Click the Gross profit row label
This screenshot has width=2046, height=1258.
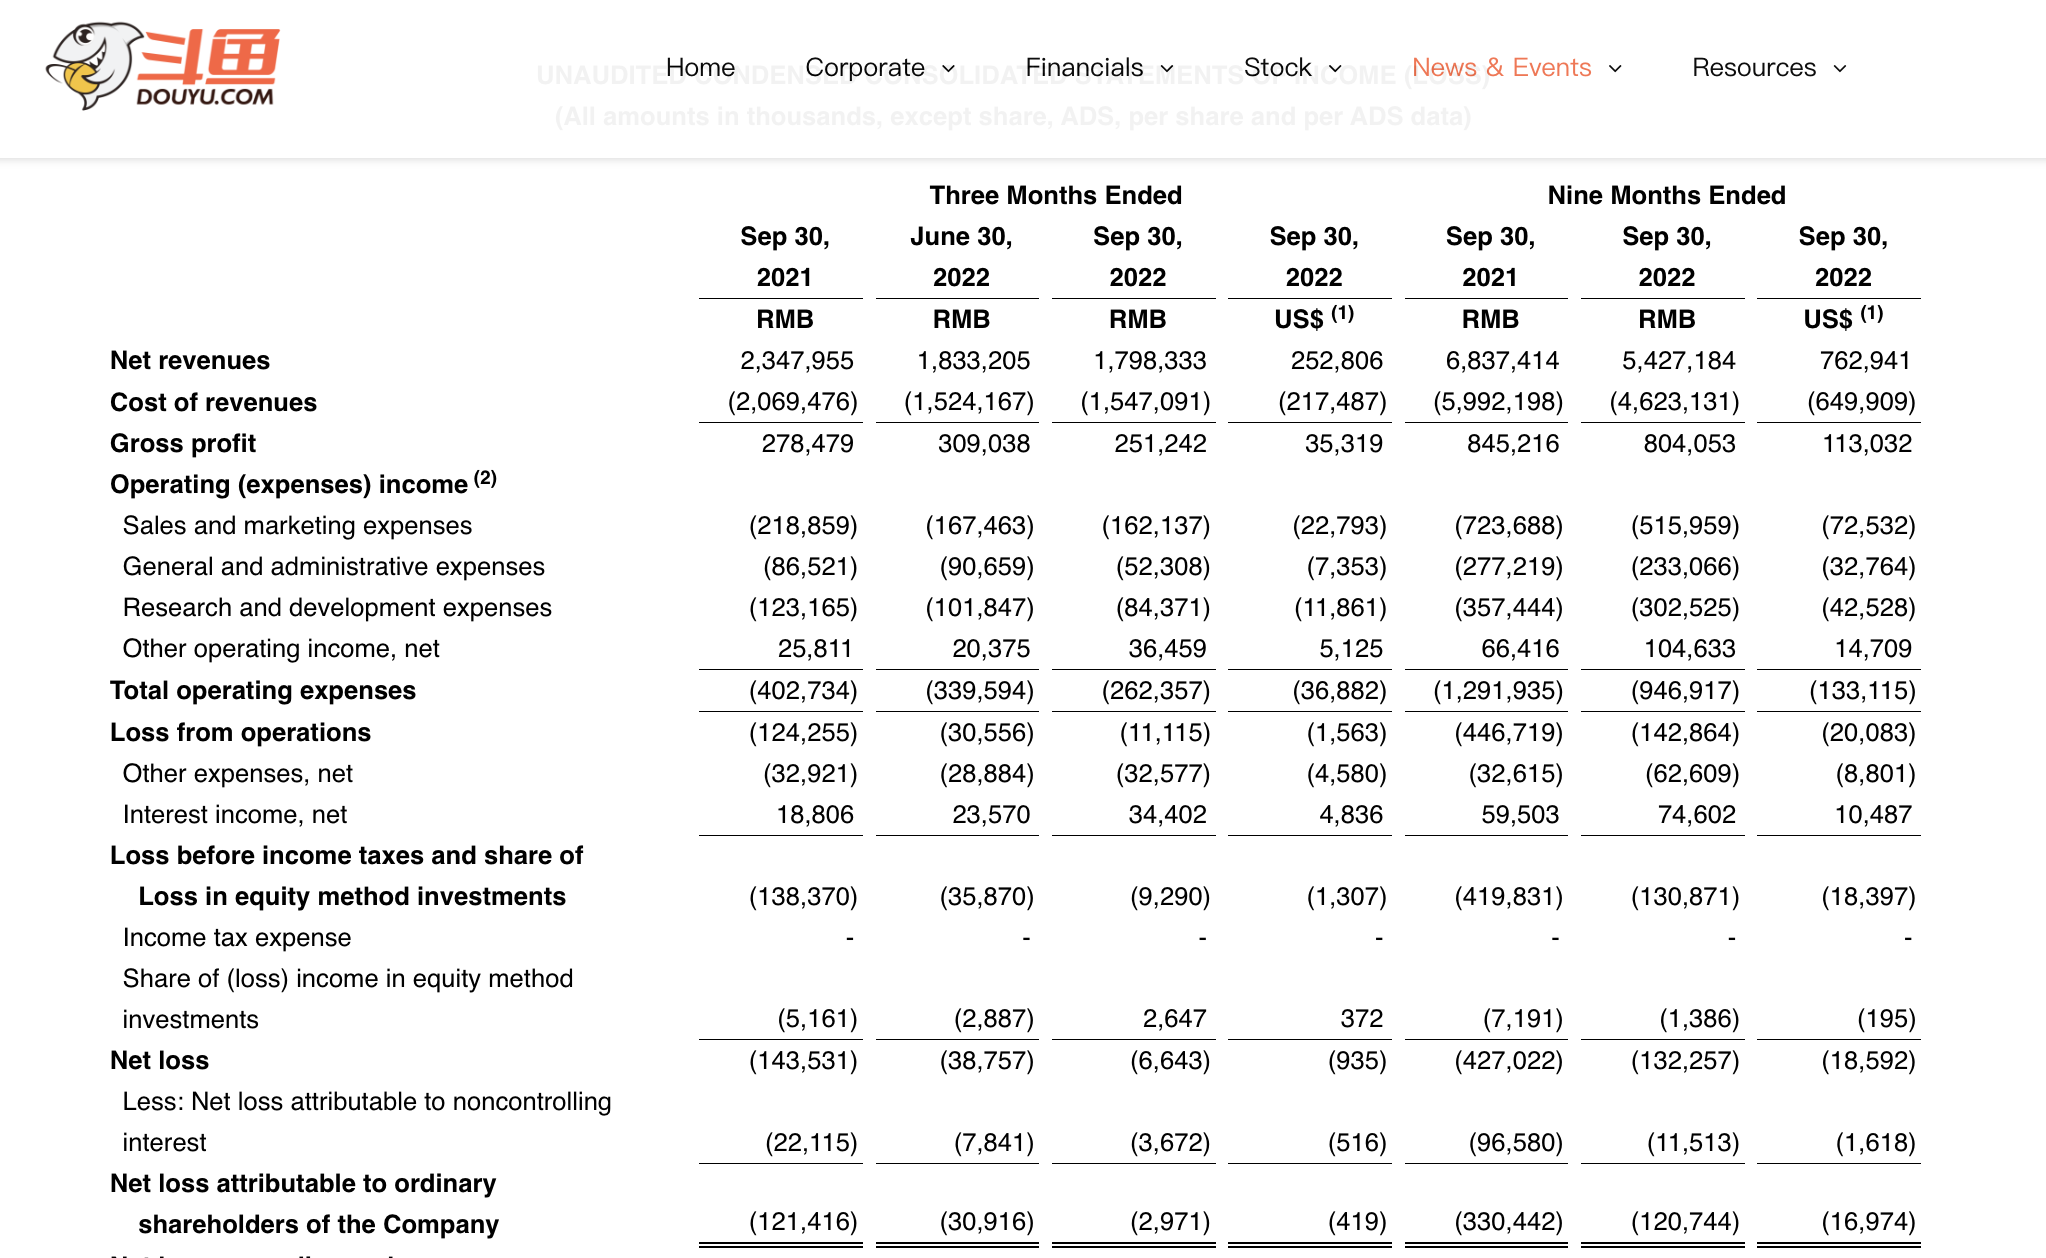pos(183,444)
